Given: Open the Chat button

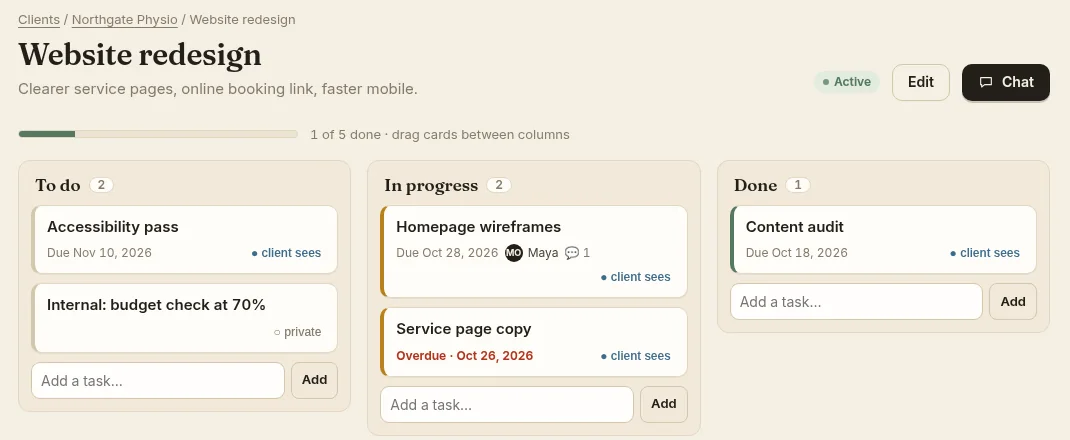Looking at the screenshot, I should pyautogui.click(x=1005, y=82).
